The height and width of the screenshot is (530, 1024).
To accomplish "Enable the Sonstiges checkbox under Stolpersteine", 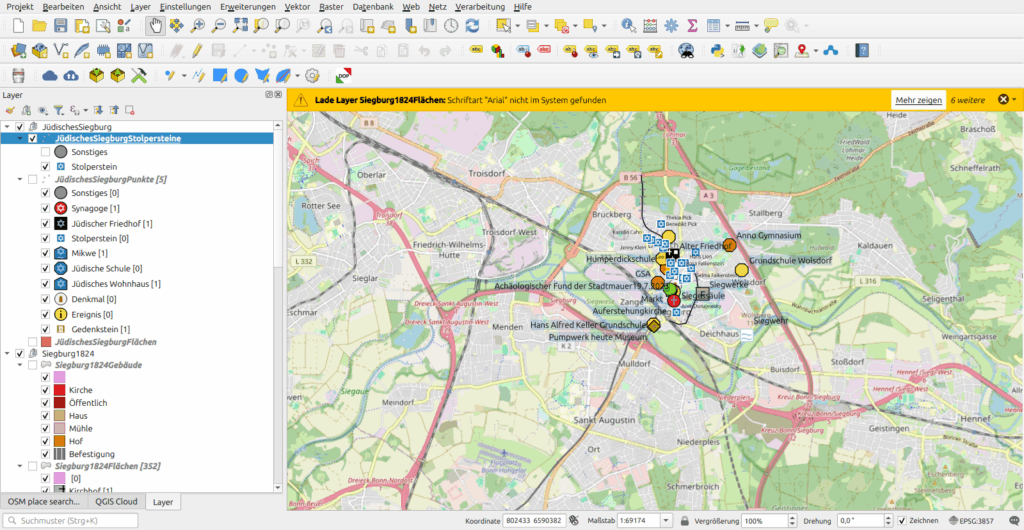I will click(45, 152).
